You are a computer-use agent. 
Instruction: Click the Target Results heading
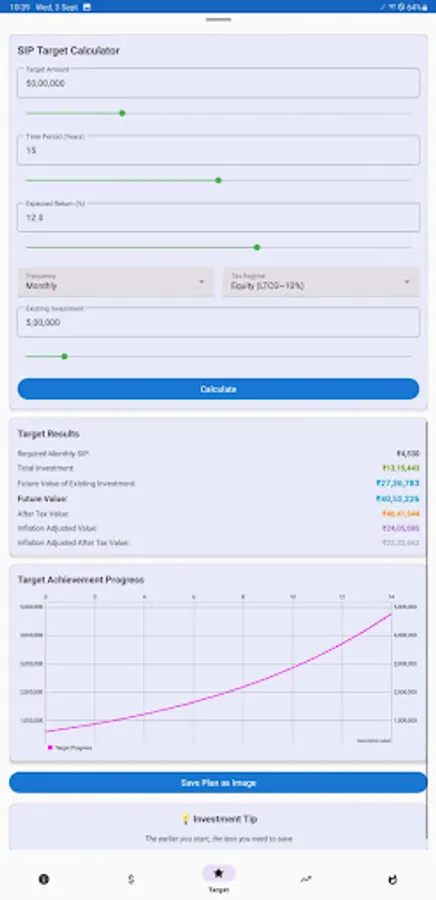[x=49, y=433]
